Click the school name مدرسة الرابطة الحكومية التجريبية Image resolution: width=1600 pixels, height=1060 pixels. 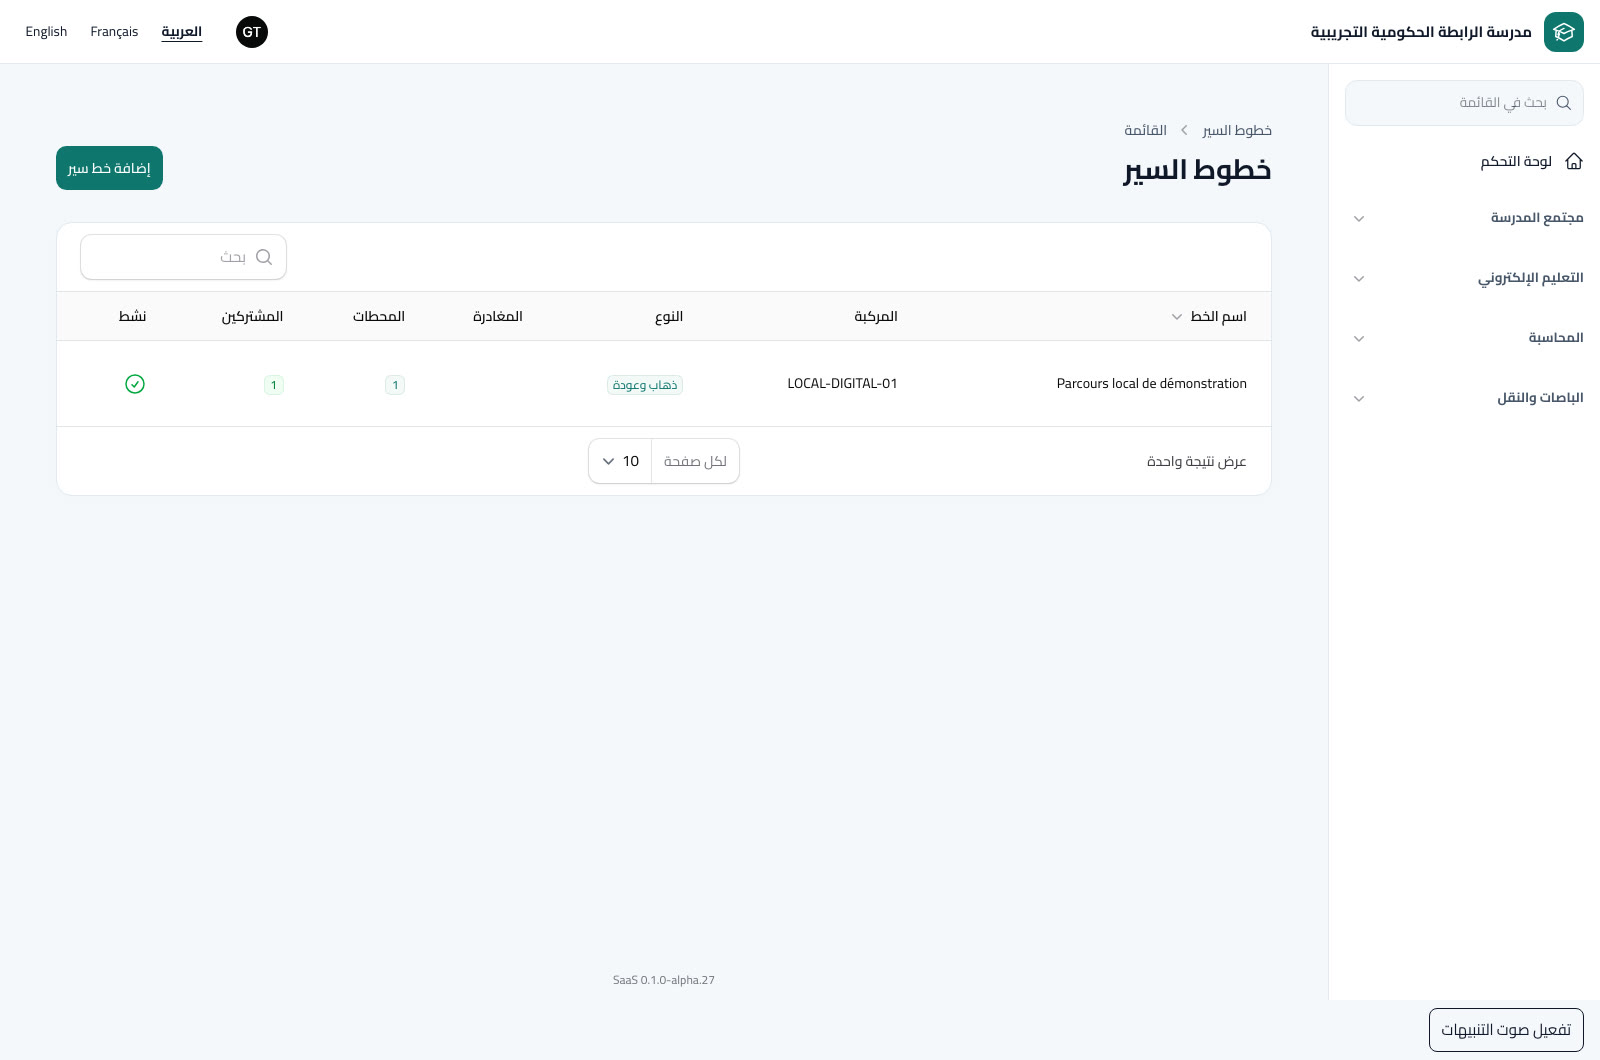[x=1421, y=32]
